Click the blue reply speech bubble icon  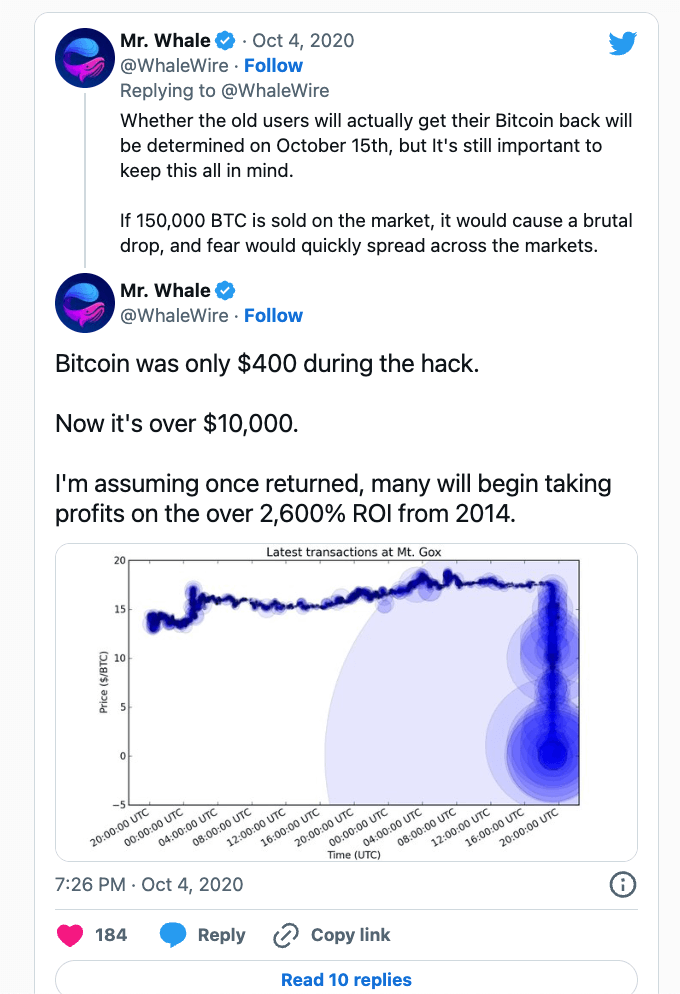pos(173,935)
